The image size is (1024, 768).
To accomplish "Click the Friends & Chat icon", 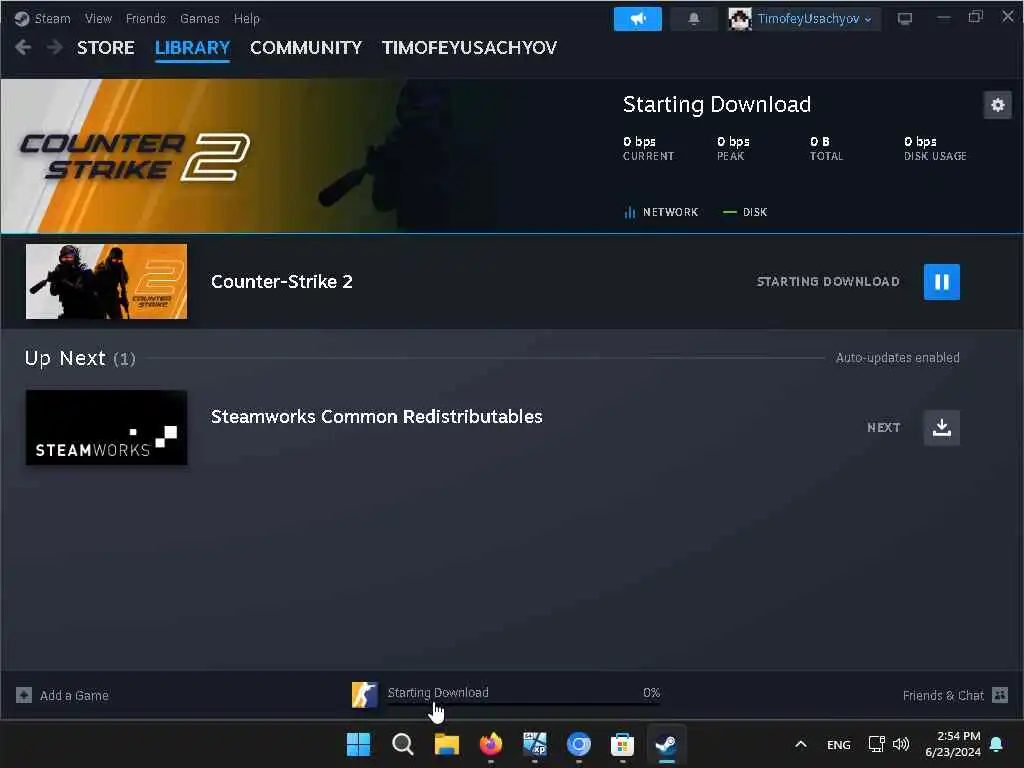I will coord(1000,695).
